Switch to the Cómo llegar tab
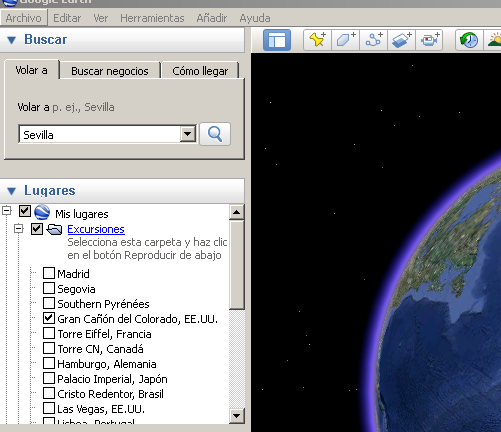 point(200,71)
